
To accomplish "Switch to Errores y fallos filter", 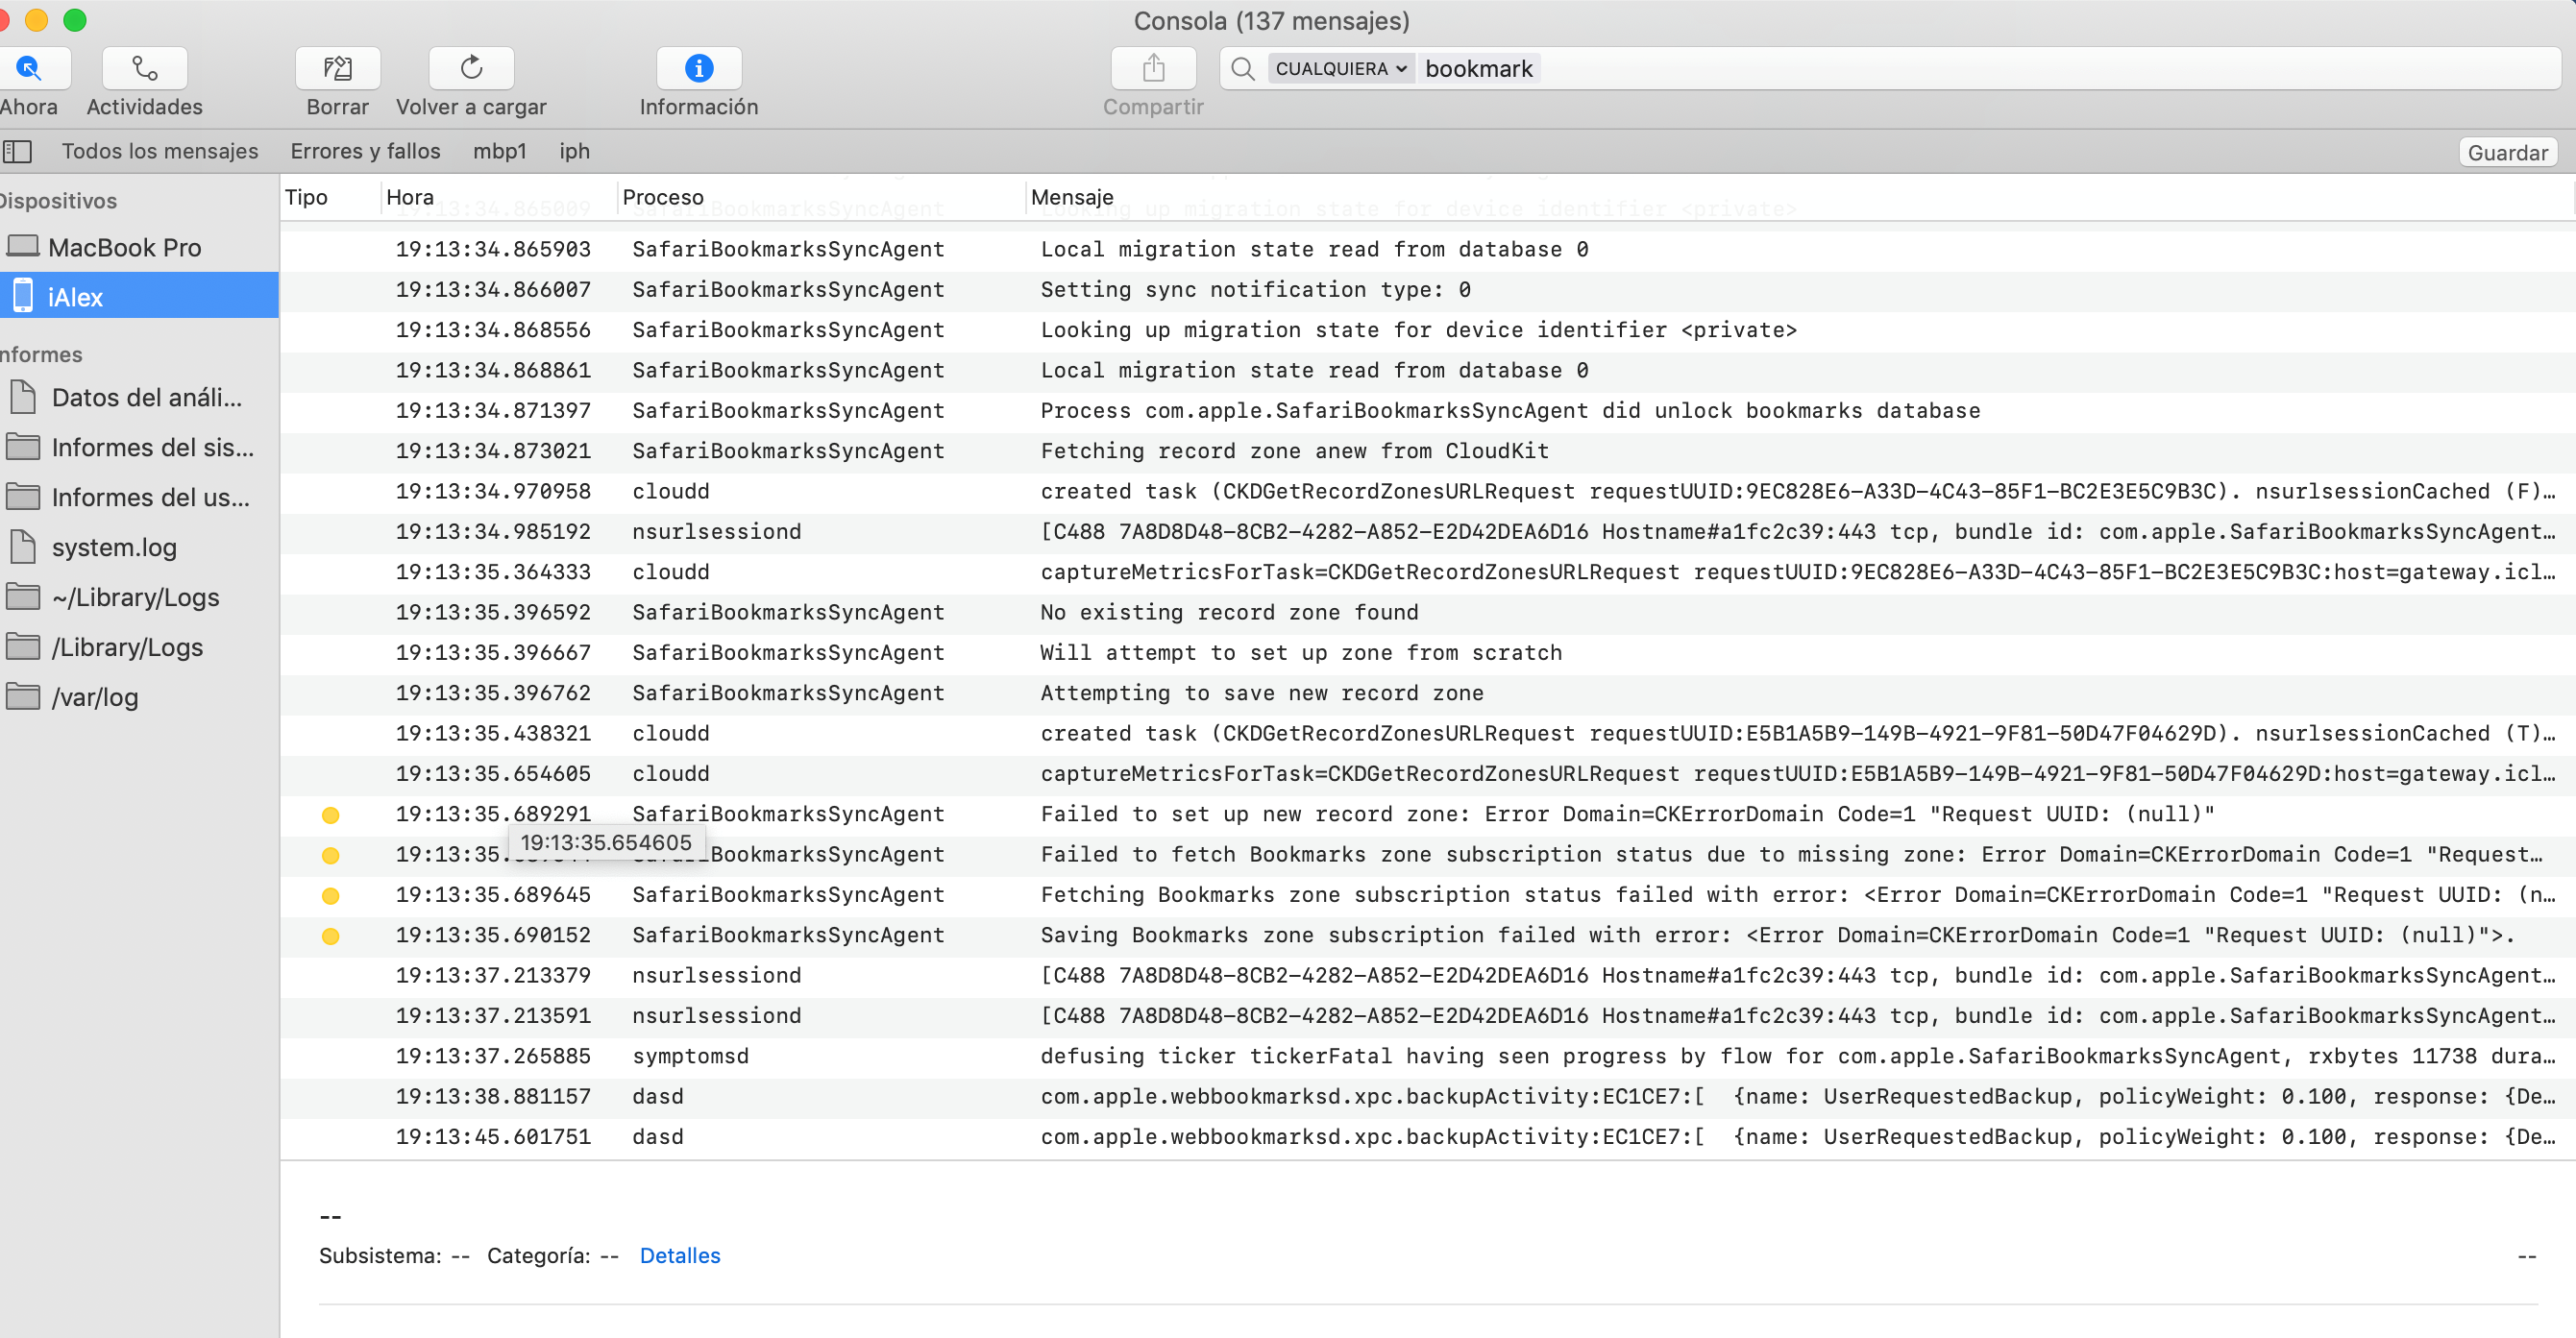I will point(365,151).
